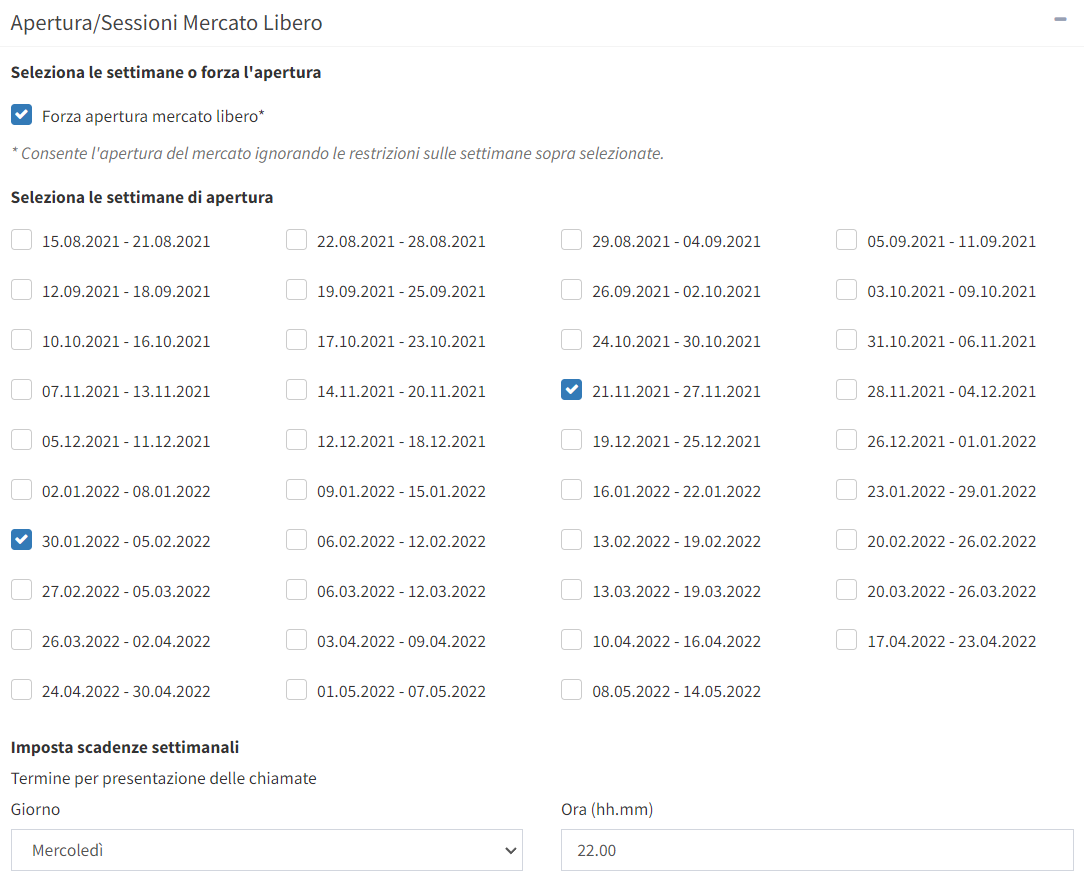Uncheck week 30.01.2022 - 05.02.2022
Screen dimensions: 1084x884
pyautogui.click(x=21, y=540)
